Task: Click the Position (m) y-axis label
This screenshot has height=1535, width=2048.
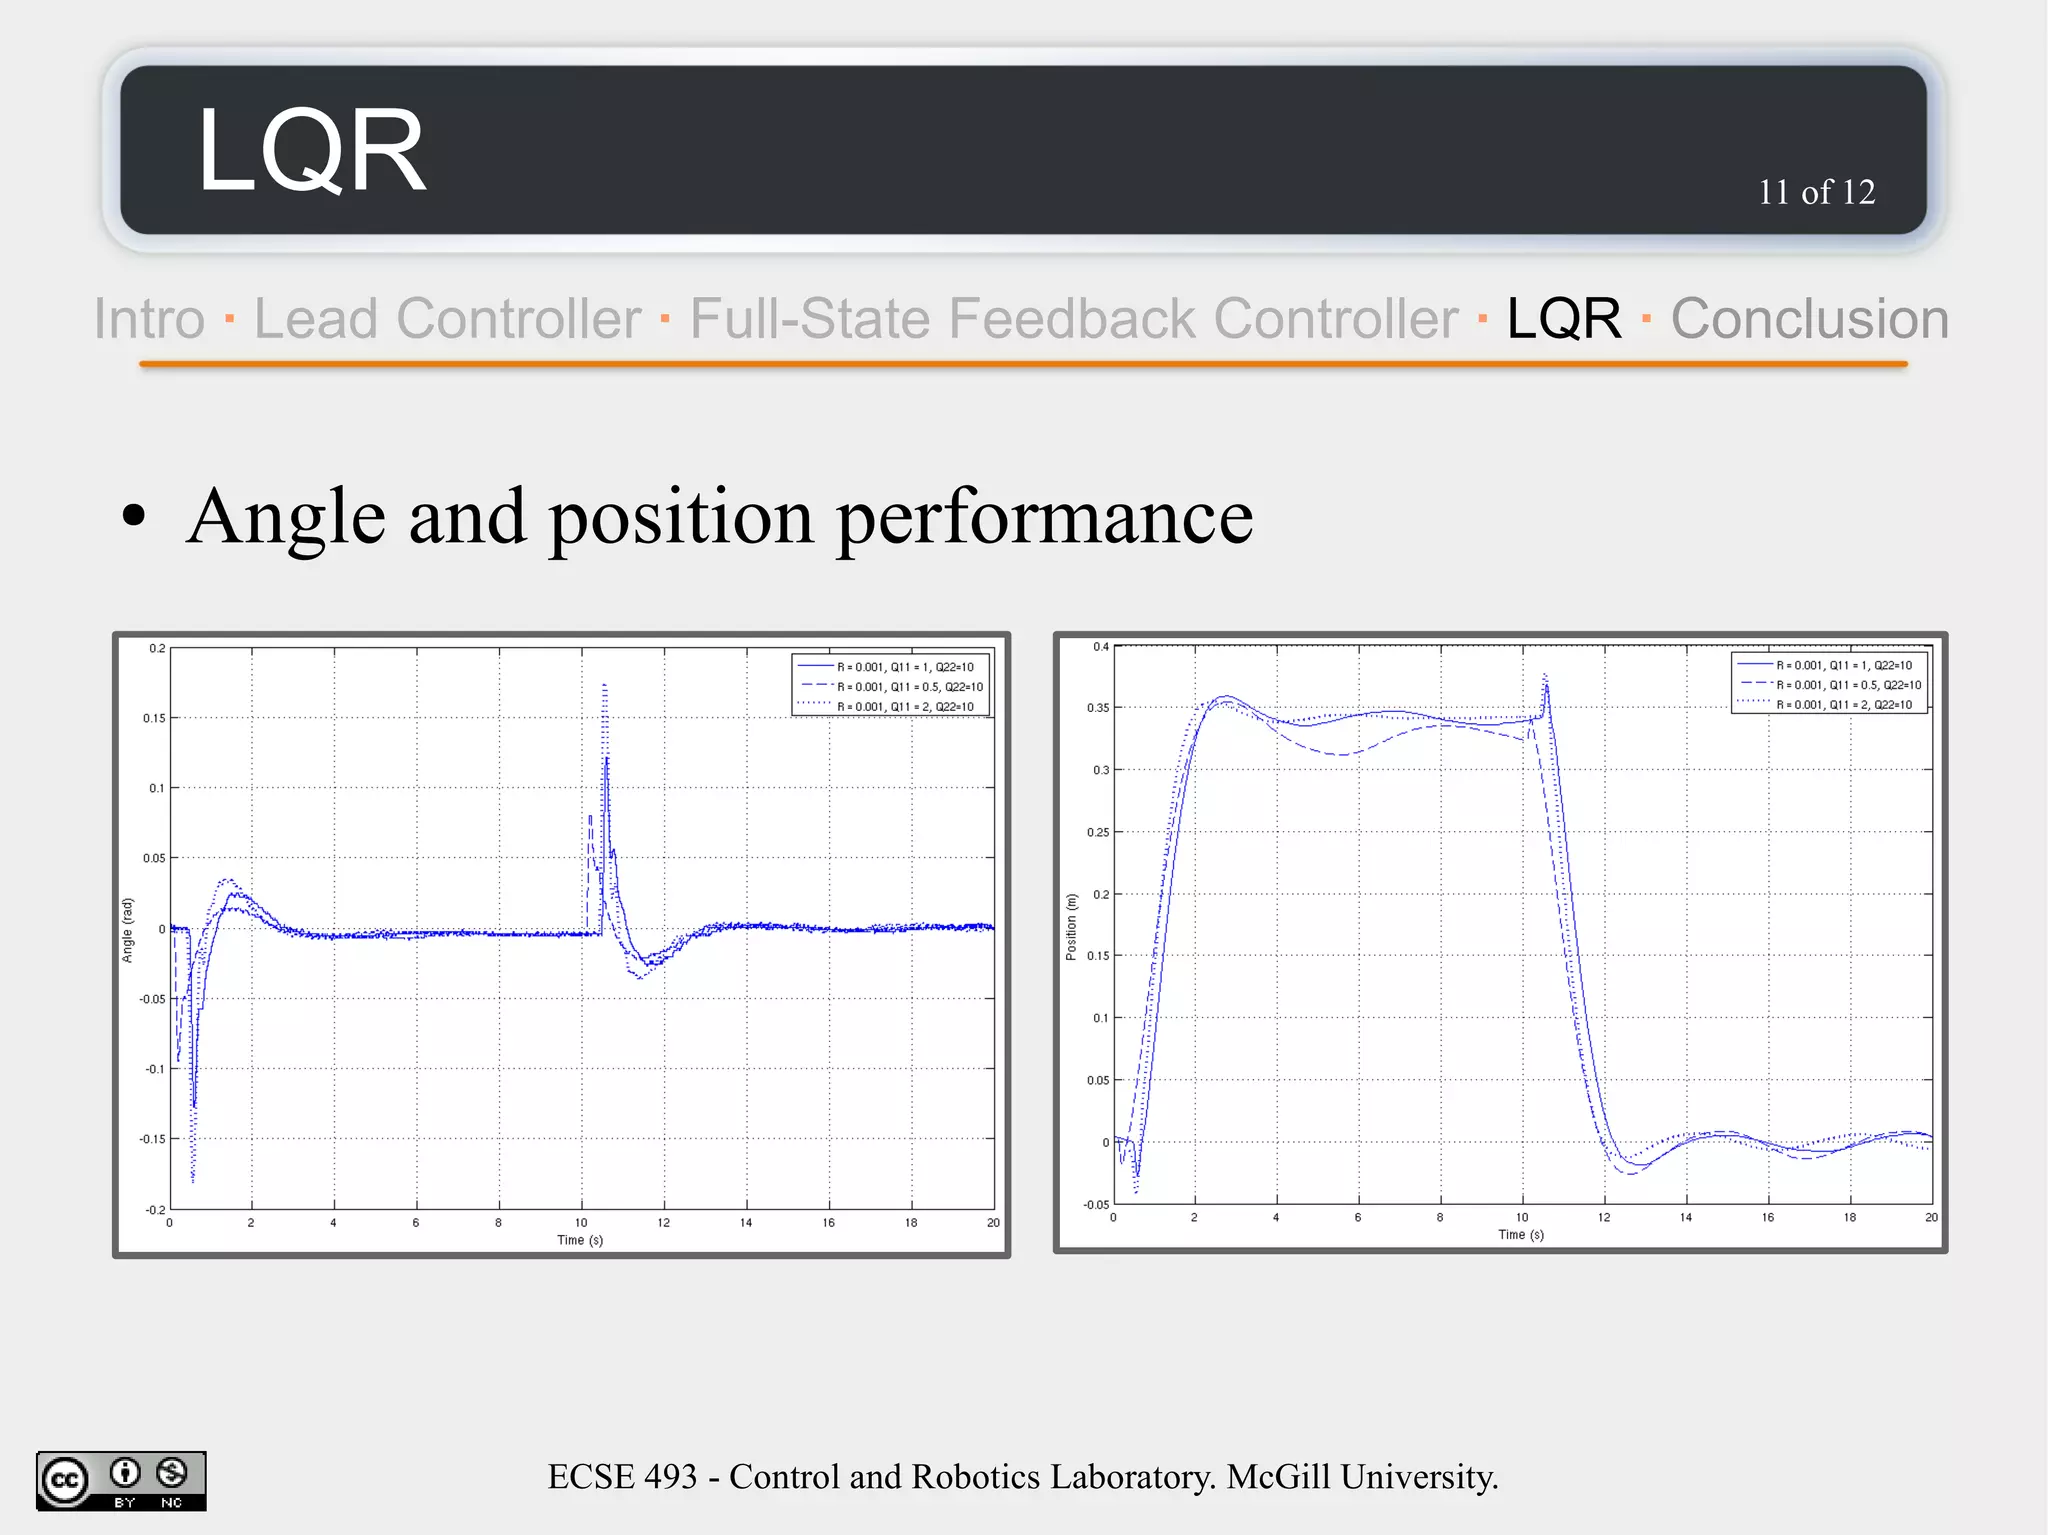Action: pos(1071,927)
